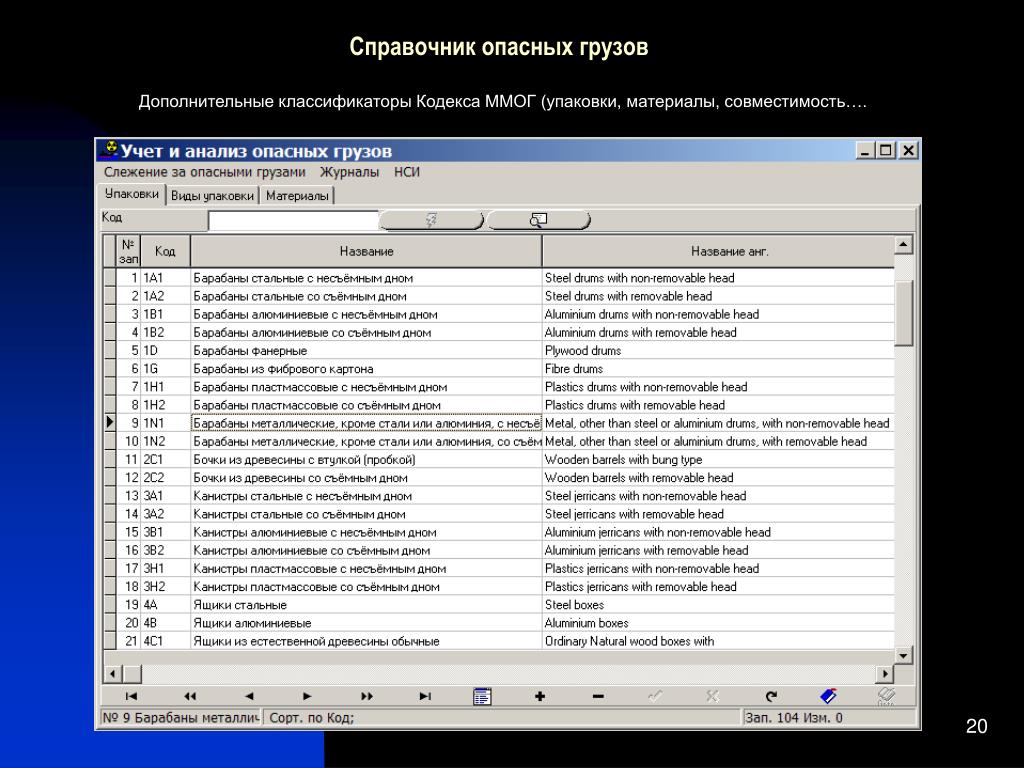Select cell Steel jerricans with removable head
Image resolution: width=1024 pixels, height=768 pixels.
point(718,514)
